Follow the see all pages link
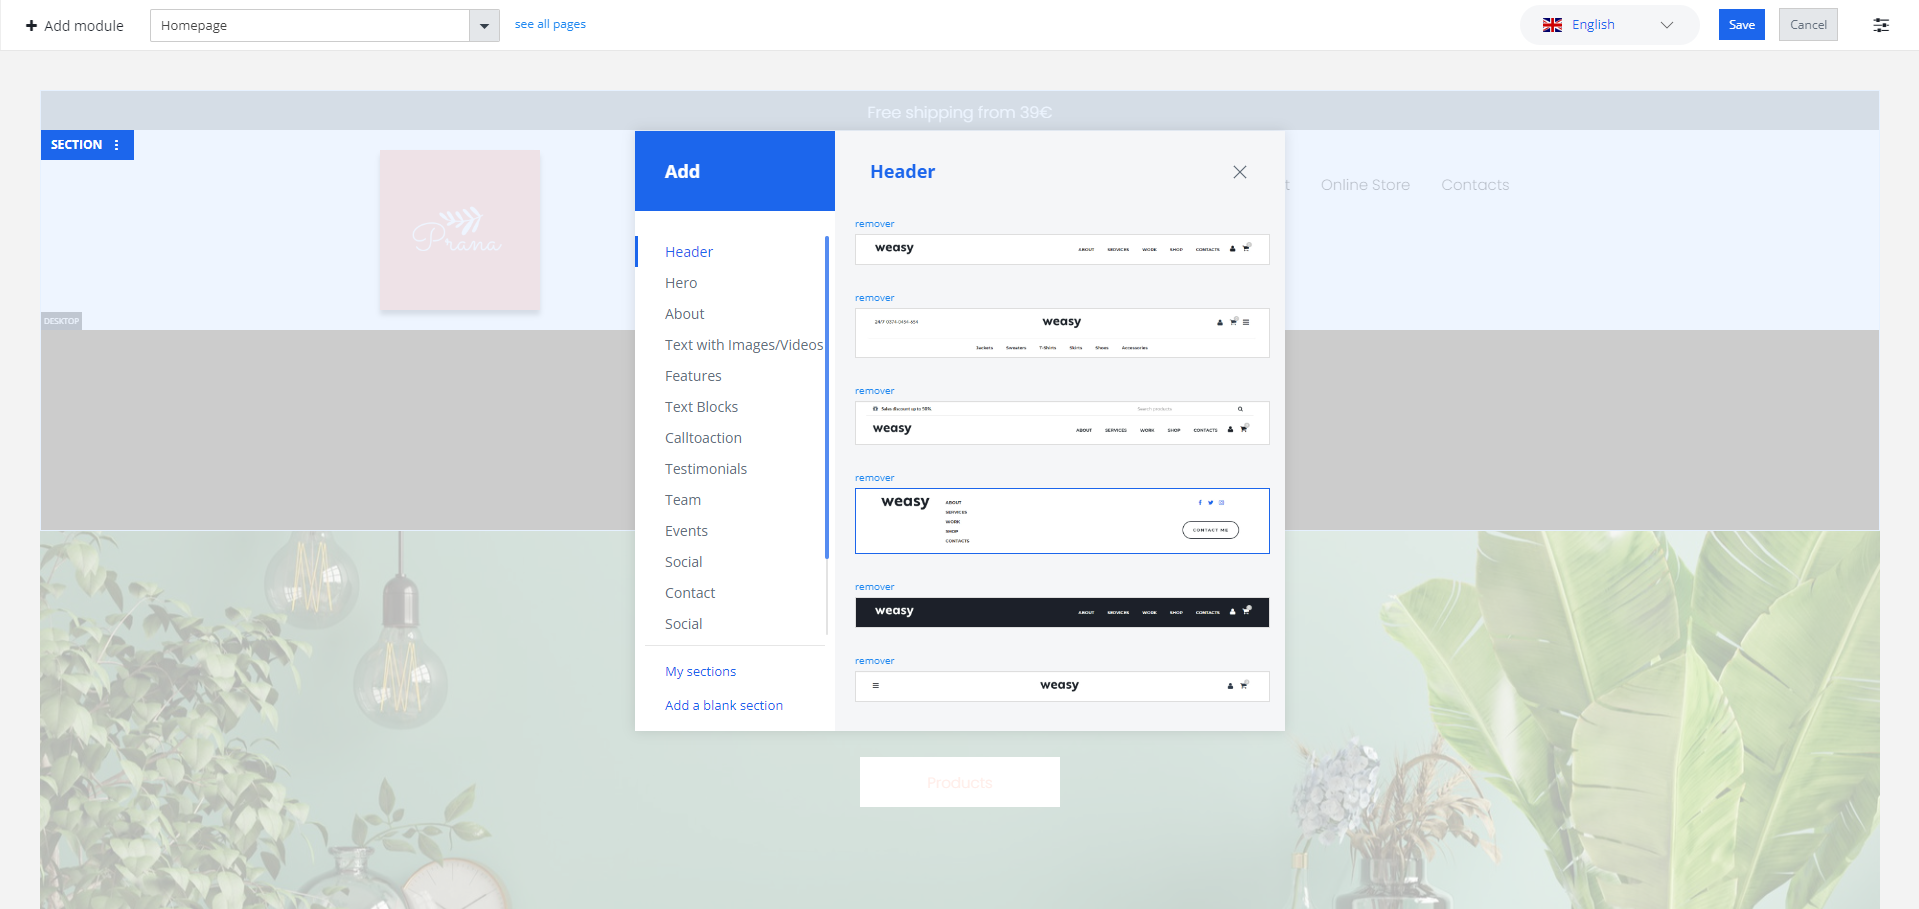 pos(550,24)
